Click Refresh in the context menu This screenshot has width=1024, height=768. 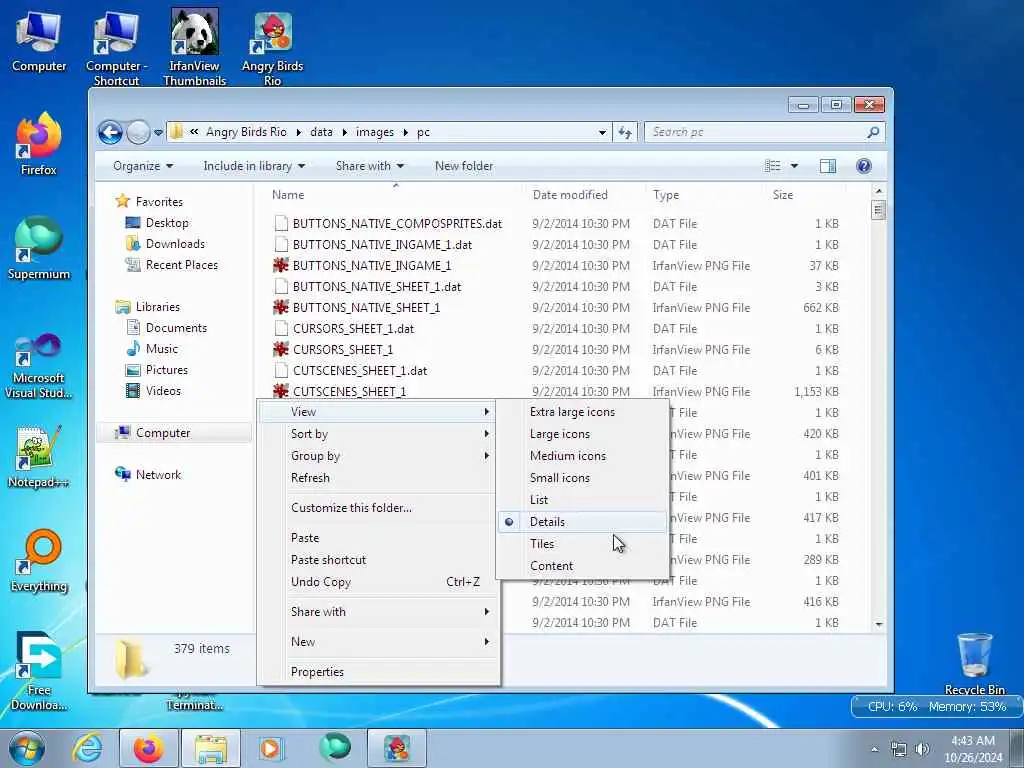[x=378, y=478]
